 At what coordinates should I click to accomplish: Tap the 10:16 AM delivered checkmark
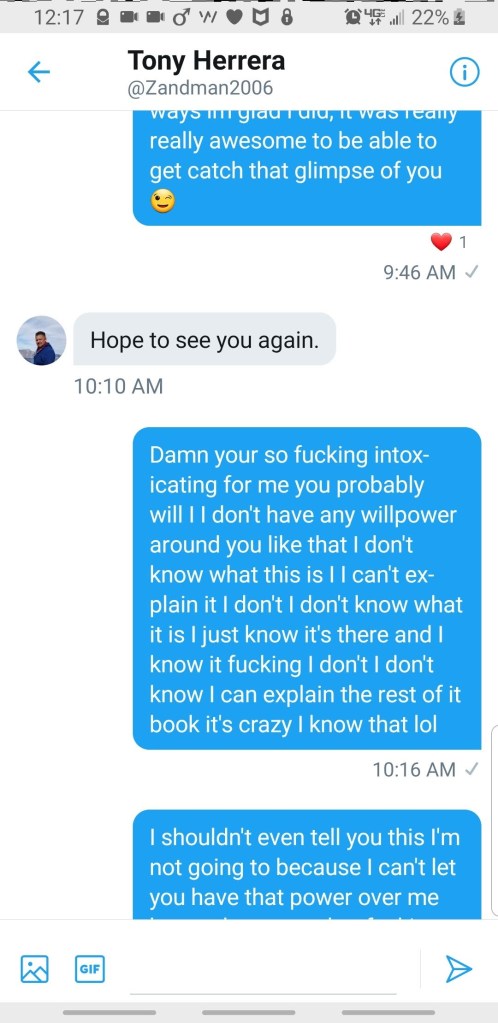click(x=470, y=770)
